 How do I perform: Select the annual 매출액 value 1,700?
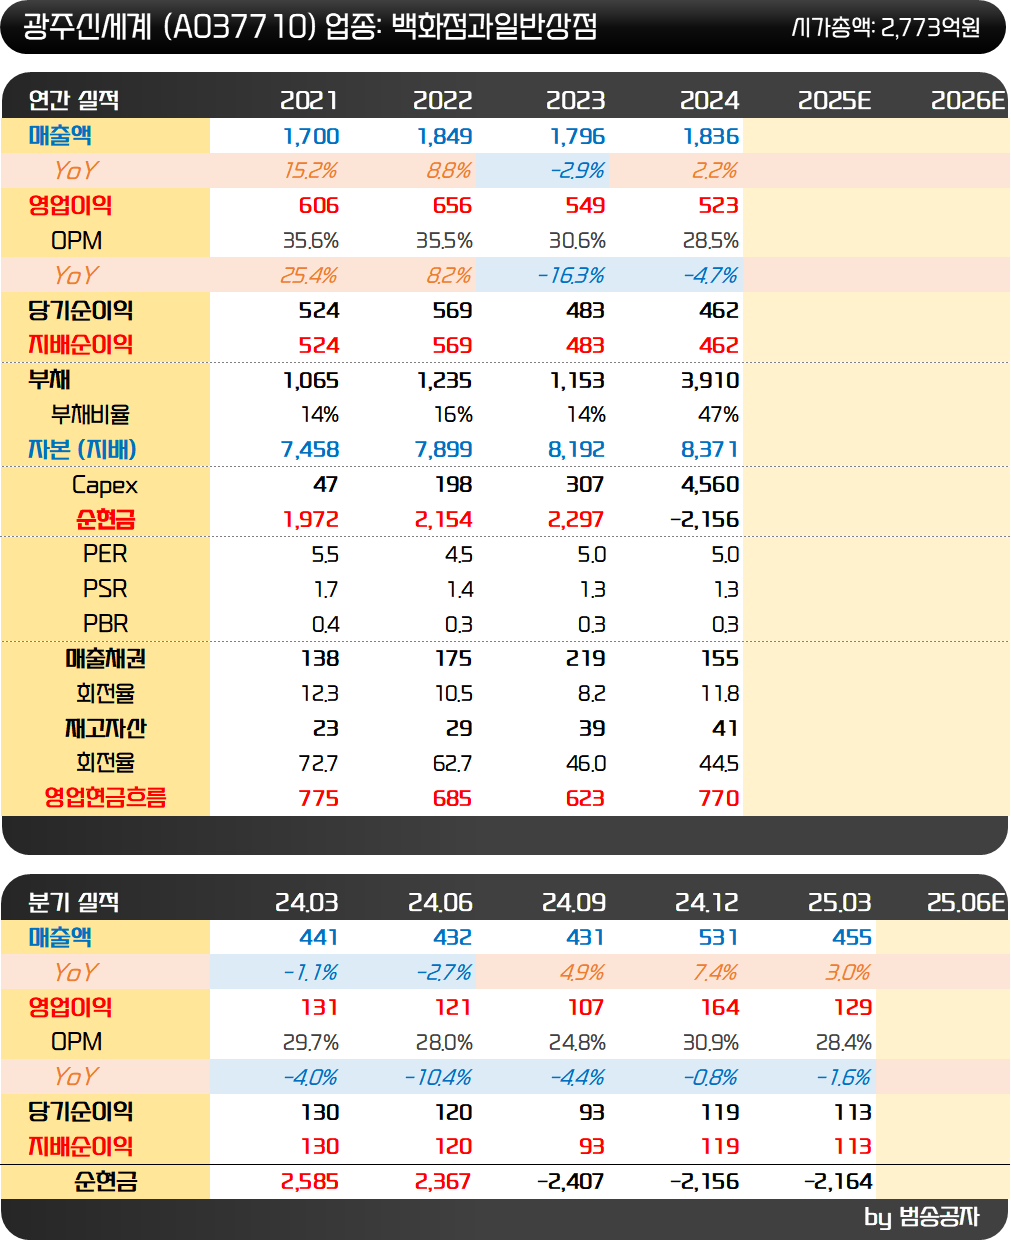(311, 136)
